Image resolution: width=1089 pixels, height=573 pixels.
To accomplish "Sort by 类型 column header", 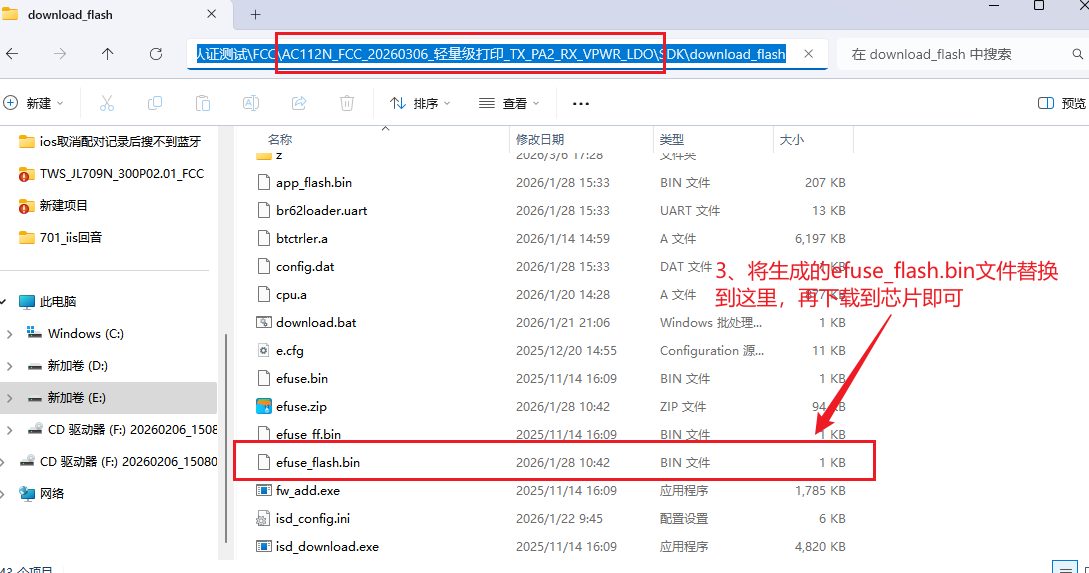I will tap(672, 140).
